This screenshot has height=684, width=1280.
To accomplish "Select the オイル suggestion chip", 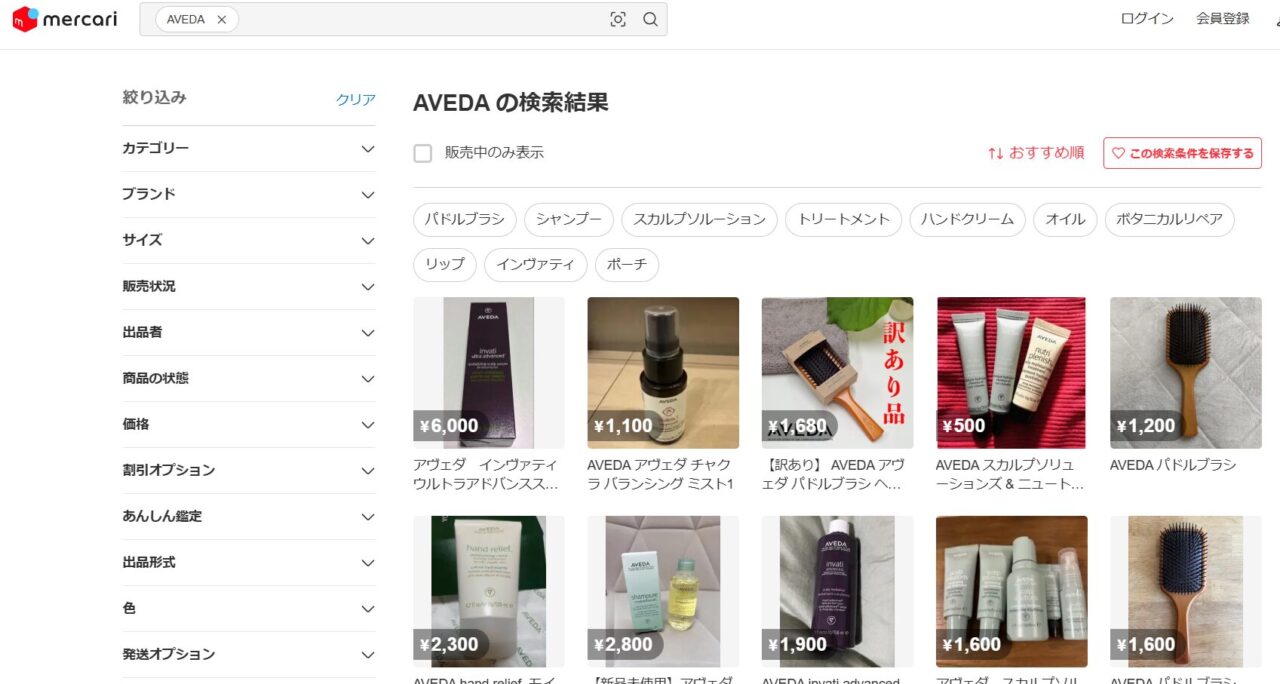I will [x=1065, y=219].
